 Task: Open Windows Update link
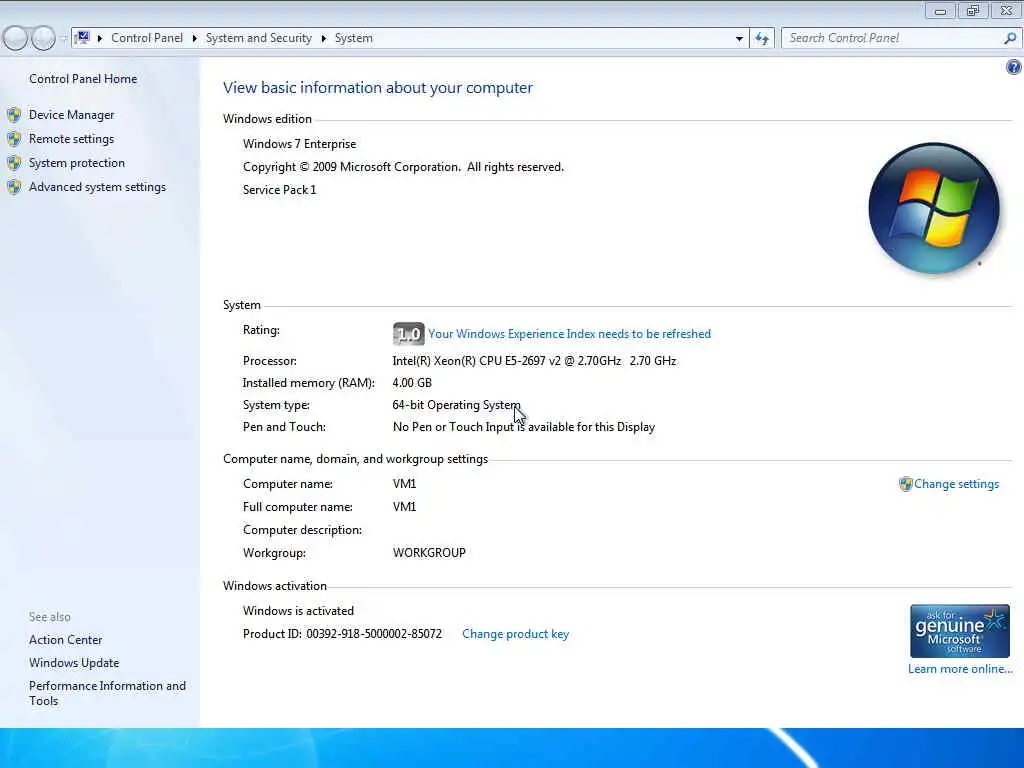[x=74, y=663]
